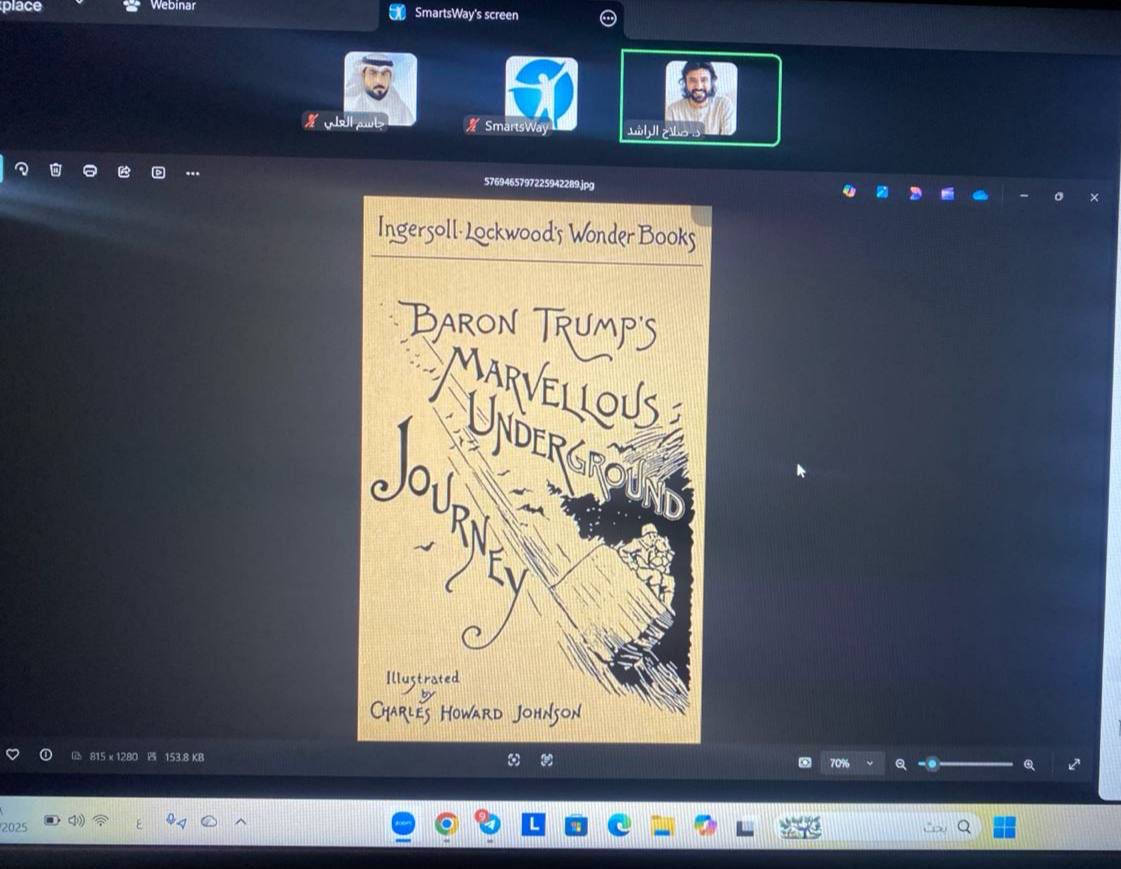1121x869 pixels.
Task: Select the د. صلاح الراشد speaker tile
Action: [x=701, y=98]
